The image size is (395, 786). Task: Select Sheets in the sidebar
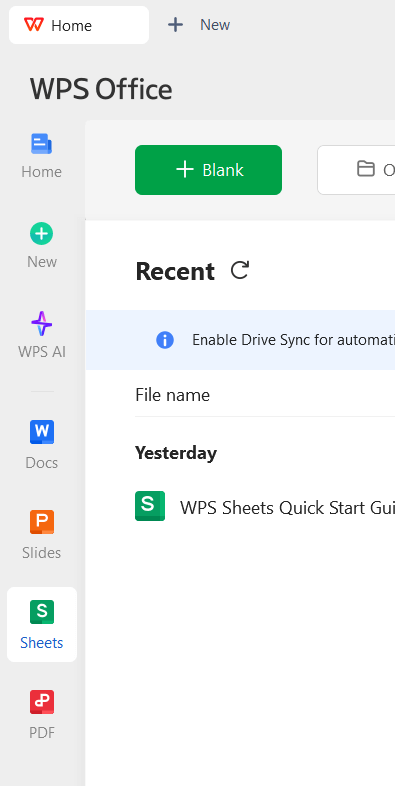point(42,625)
